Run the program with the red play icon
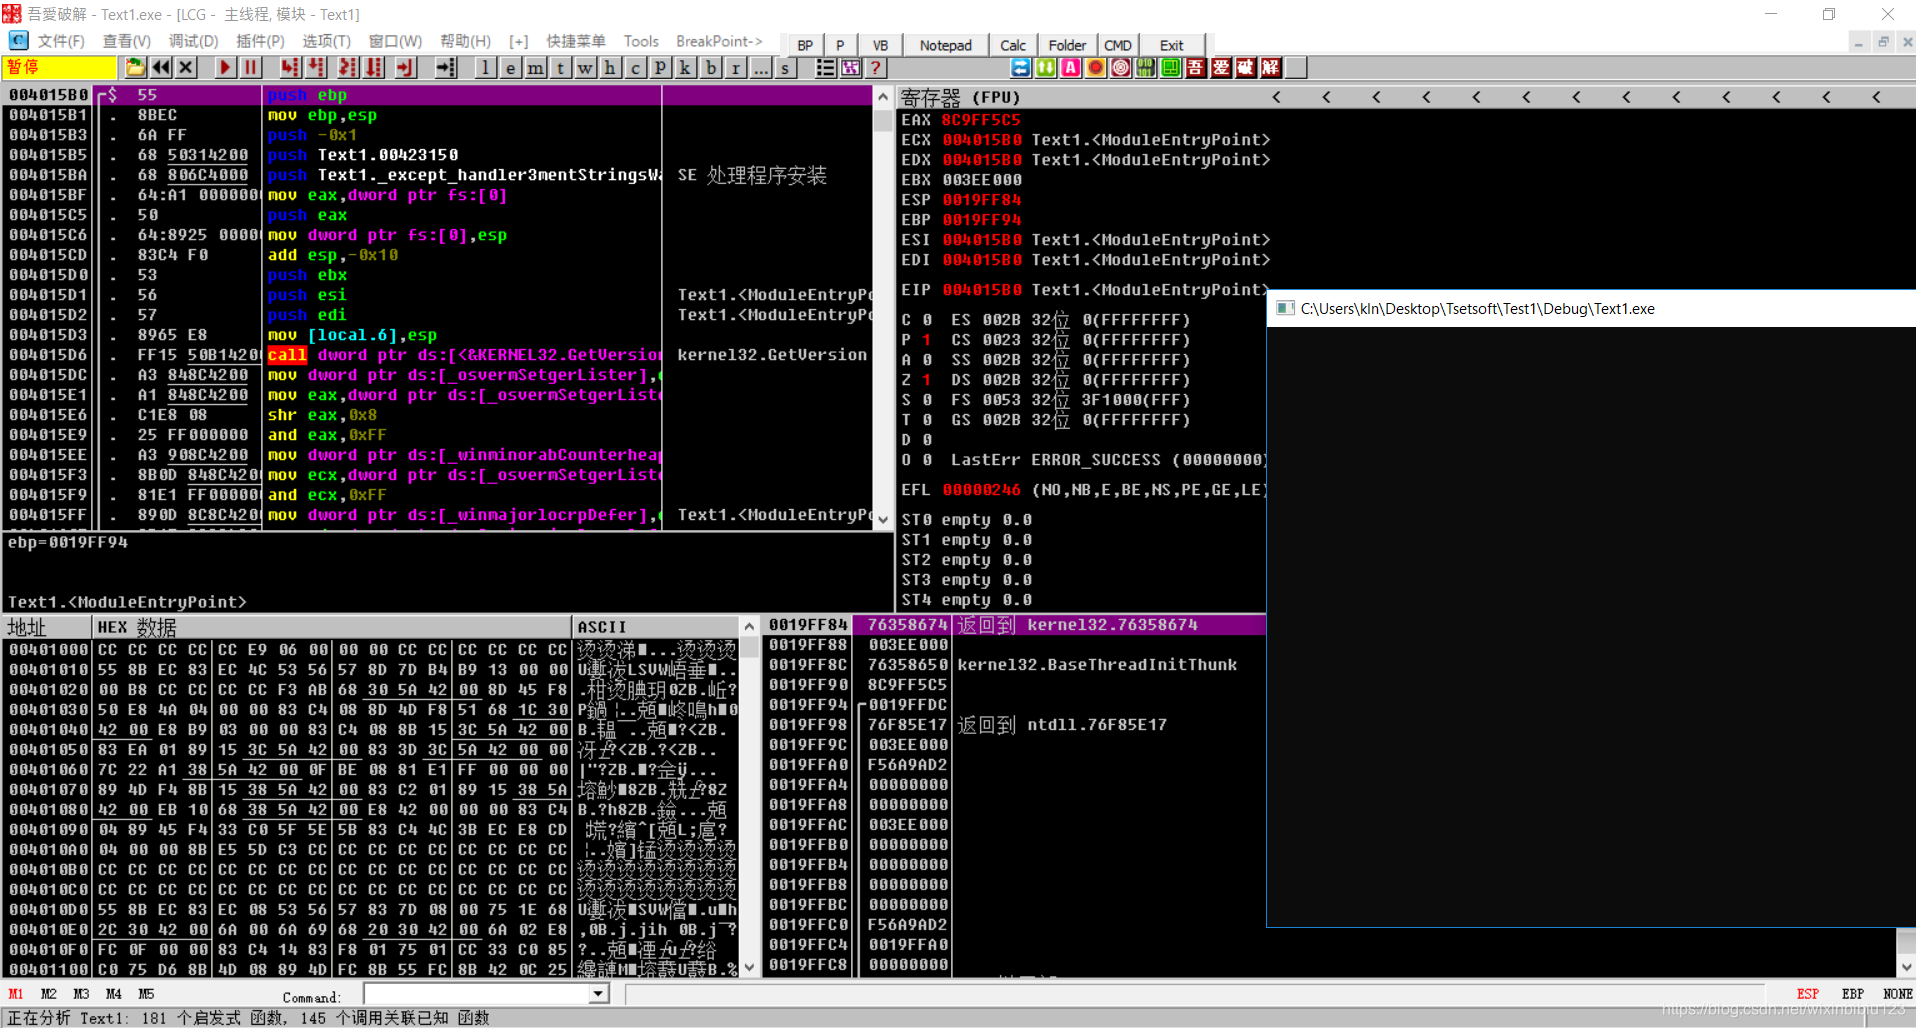1916x1028 pixels. pyautogui.click(x=225, y=67)
